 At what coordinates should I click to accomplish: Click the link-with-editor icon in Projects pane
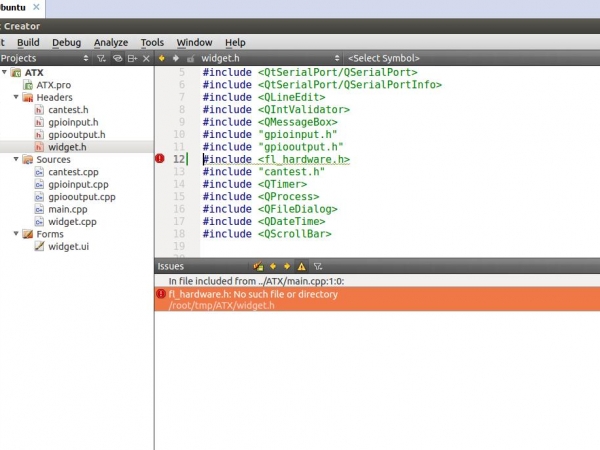coord(117,59)
